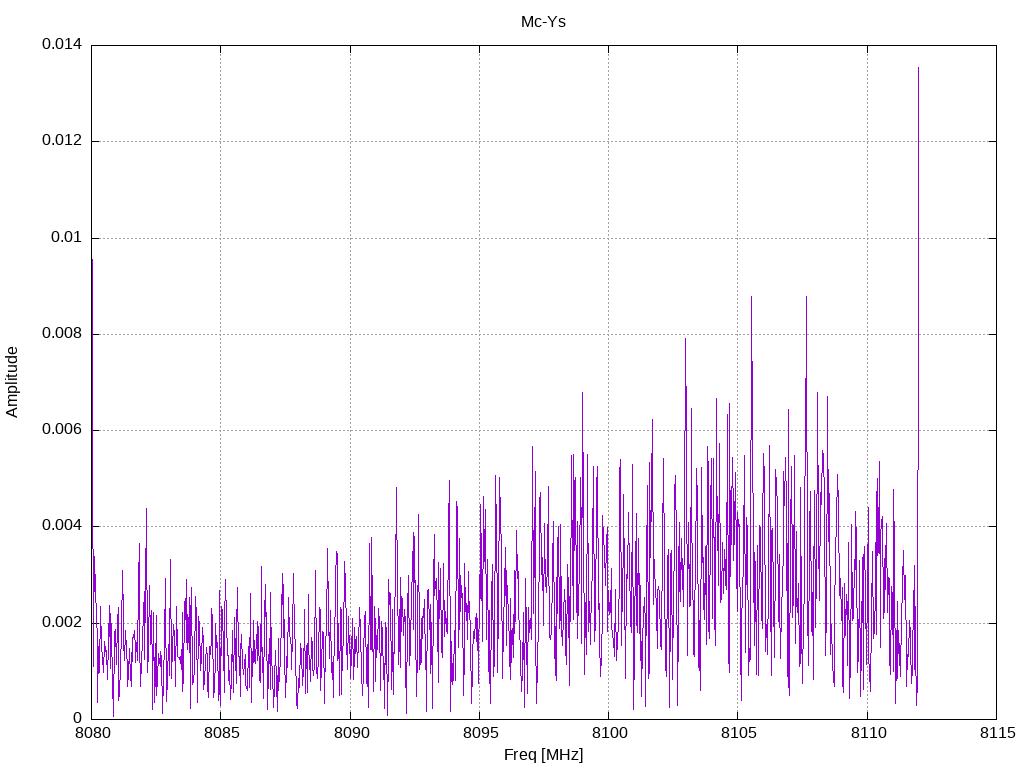
Task: Click the tallest peak tip near 8112 MHz
Action: coord(918,68)
